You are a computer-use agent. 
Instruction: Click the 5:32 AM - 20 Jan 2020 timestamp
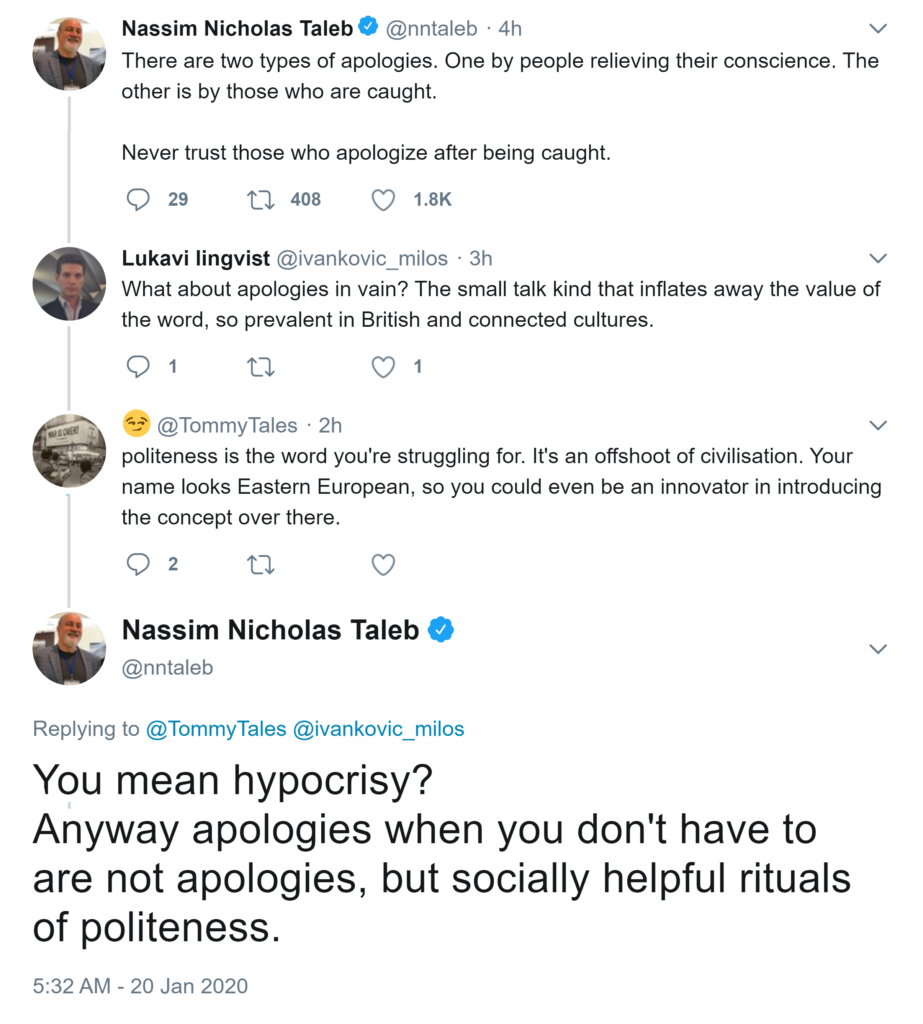click(x=140, y=985)
